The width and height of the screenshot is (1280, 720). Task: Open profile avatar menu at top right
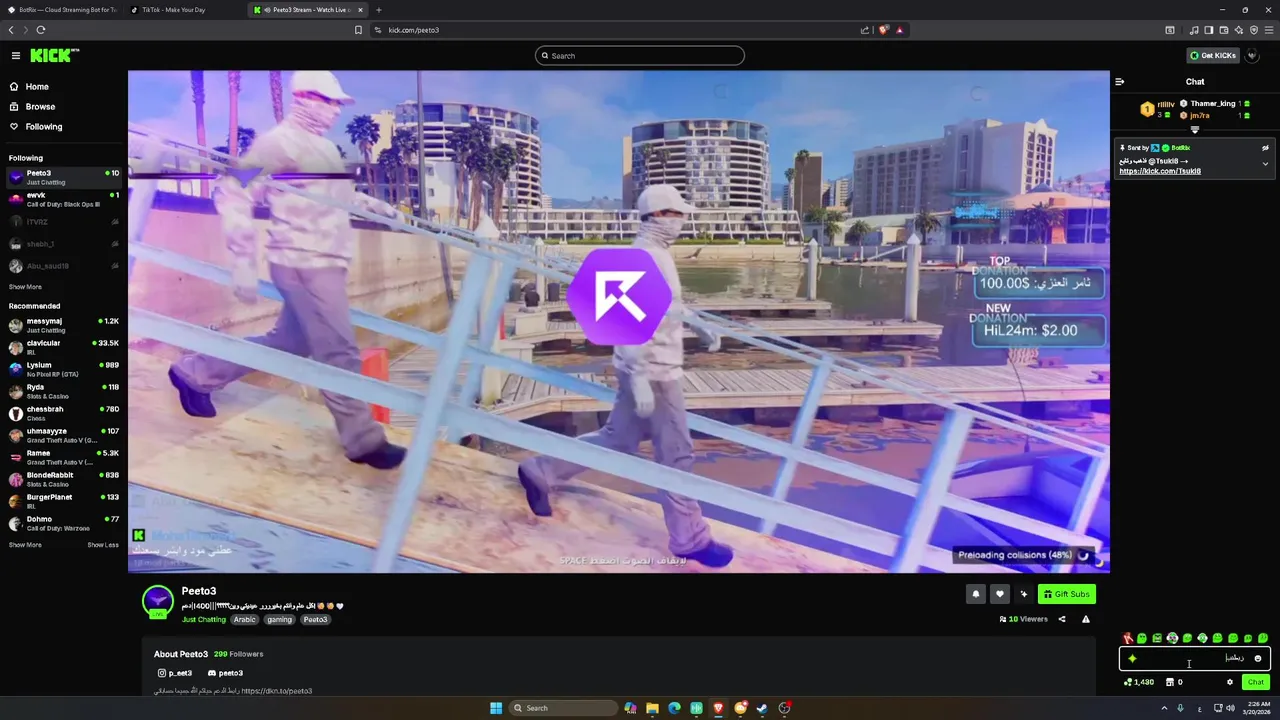click(1252, 56)
